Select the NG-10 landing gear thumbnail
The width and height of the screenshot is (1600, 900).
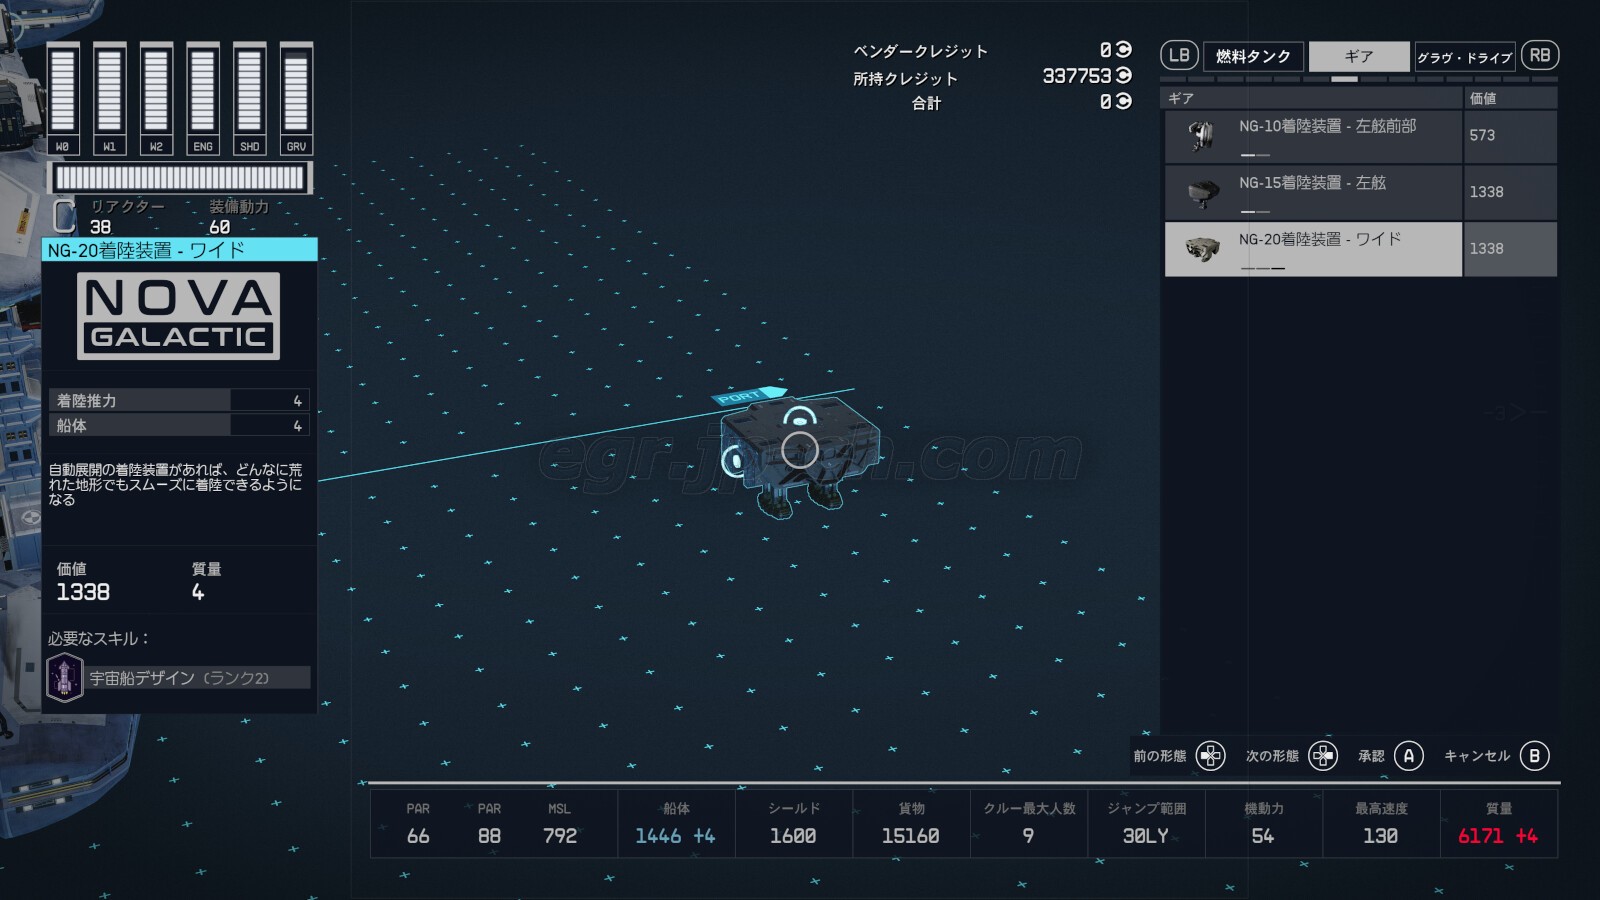[x=1201, y=135]
